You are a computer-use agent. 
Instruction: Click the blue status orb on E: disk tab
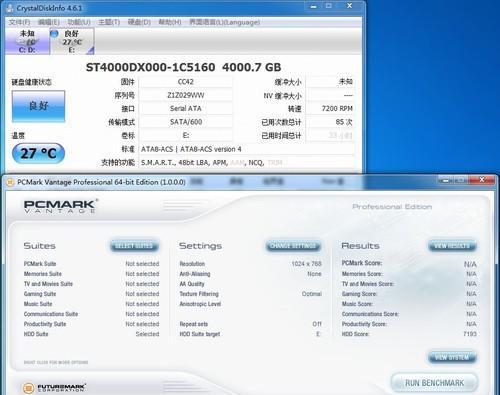point(54,33)
